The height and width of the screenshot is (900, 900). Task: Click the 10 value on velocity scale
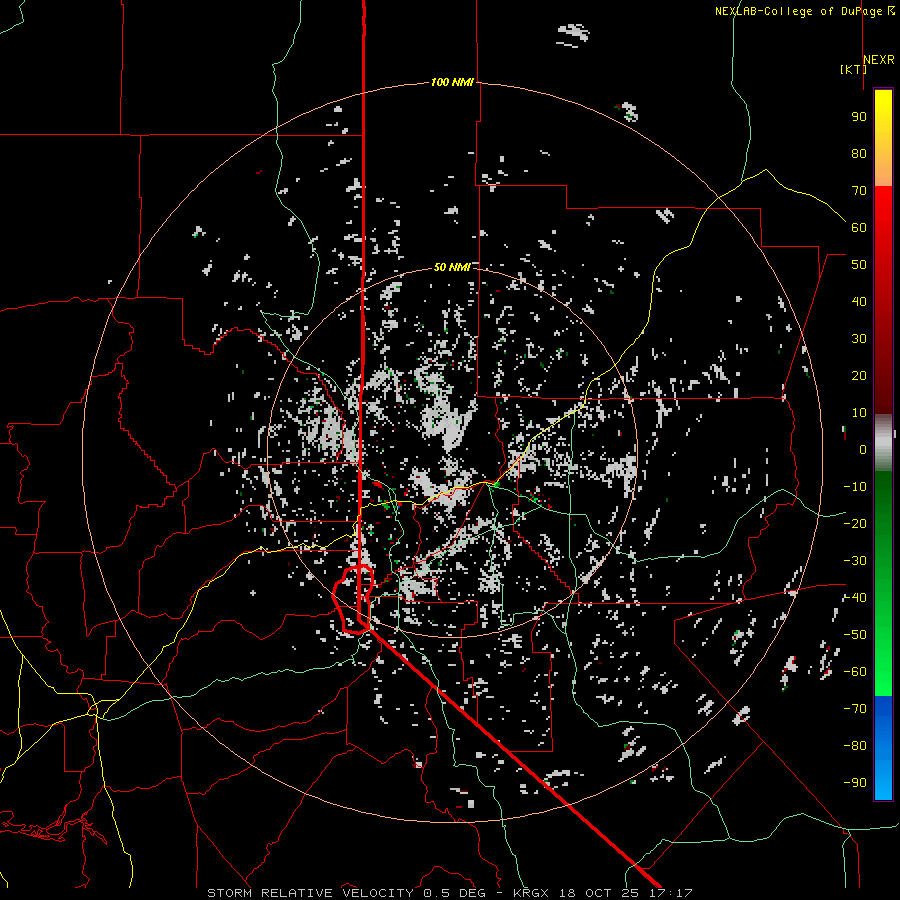coord(859,413)
